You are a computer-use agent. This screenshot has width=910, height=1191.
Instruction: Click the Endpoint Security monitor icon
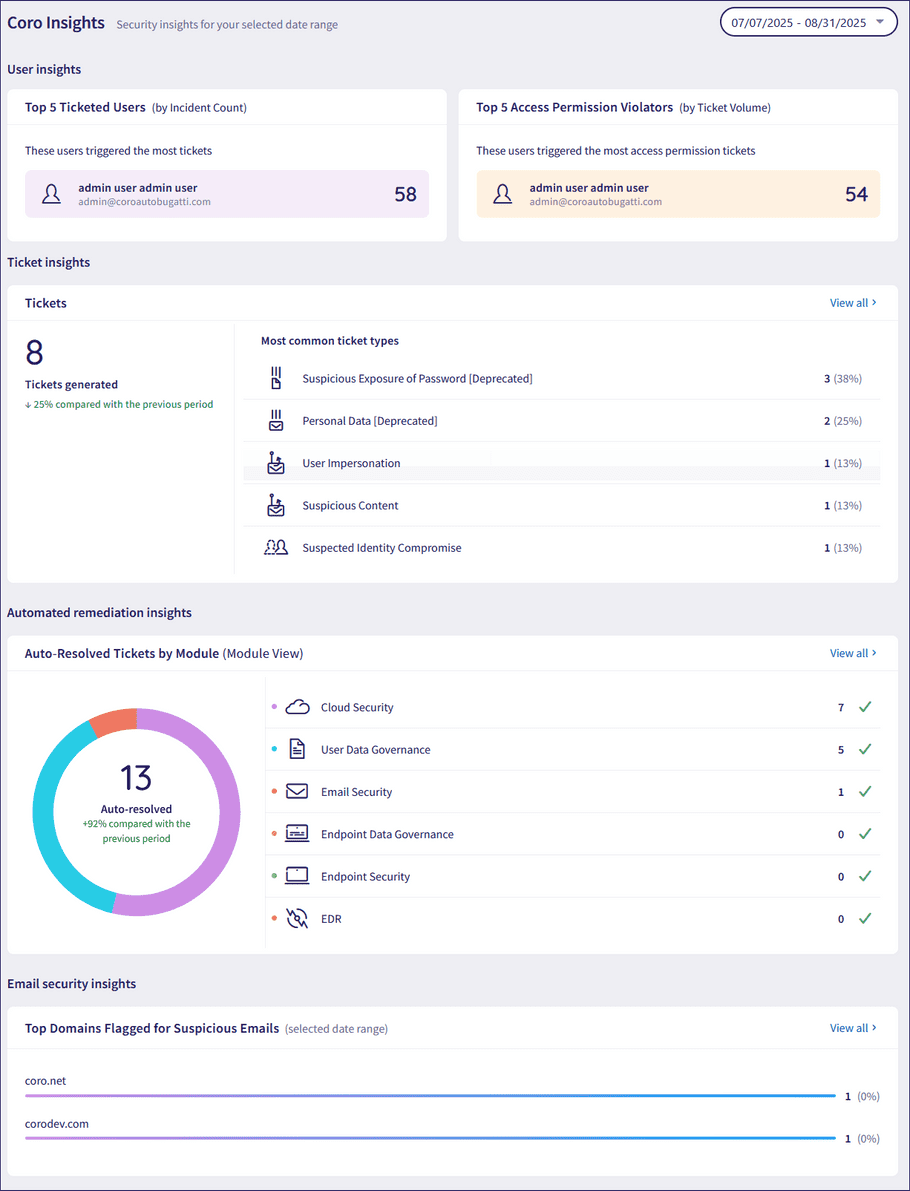click(297, 876)
